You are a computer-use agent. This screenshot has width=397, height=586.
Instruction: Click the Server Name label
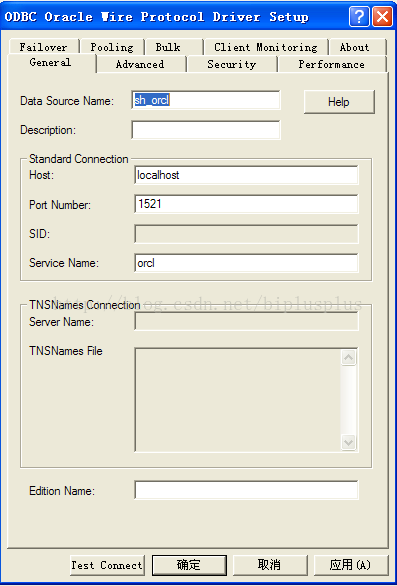click(61, 322)
